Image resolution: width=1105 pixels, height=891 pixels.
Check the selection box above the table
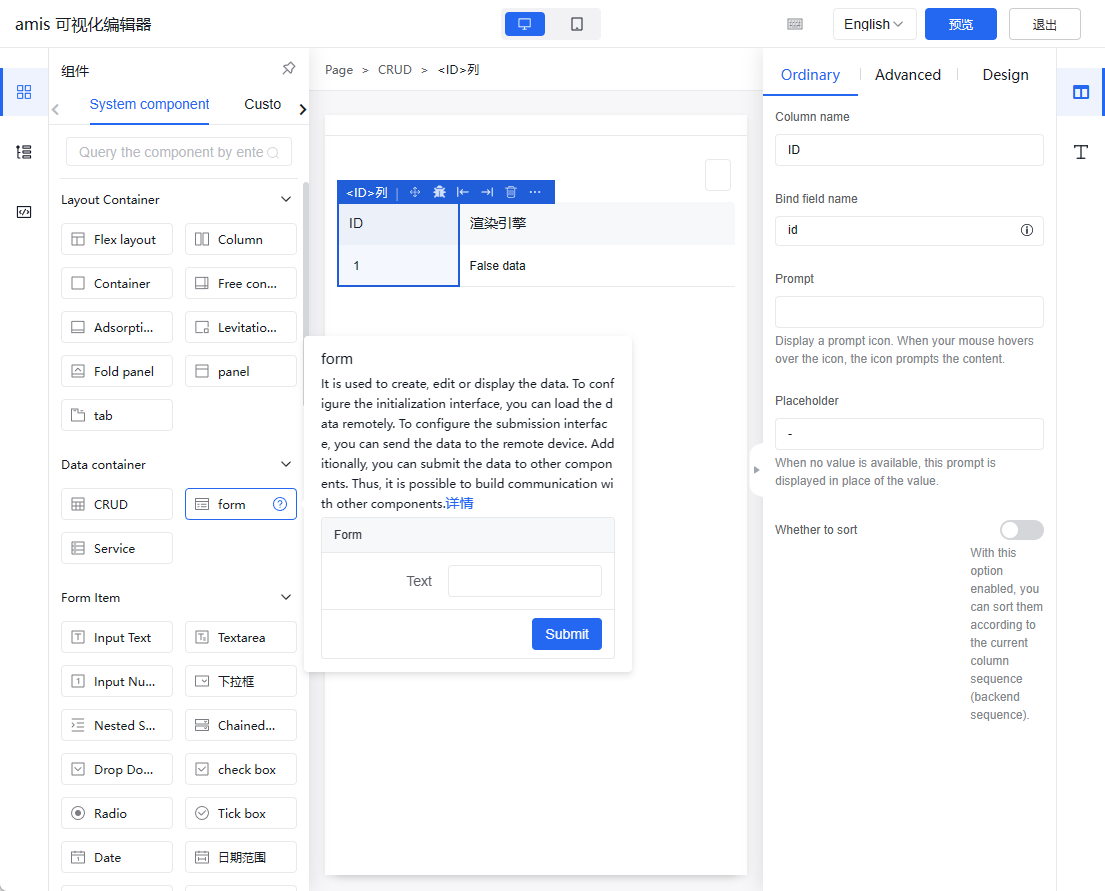pos(718,174)
